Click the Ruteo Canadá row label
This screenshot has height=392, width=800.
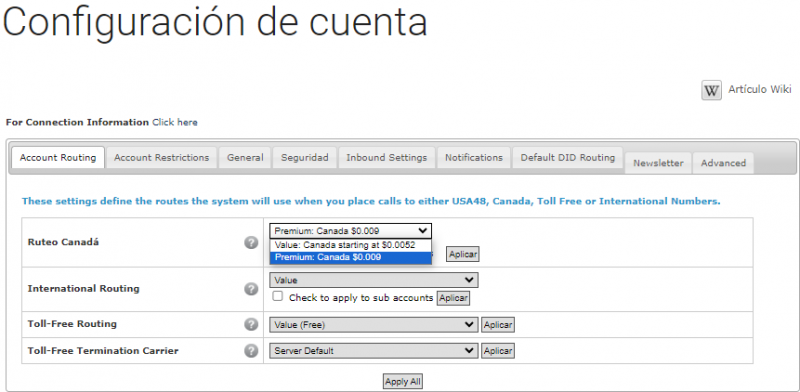(63, 242)
